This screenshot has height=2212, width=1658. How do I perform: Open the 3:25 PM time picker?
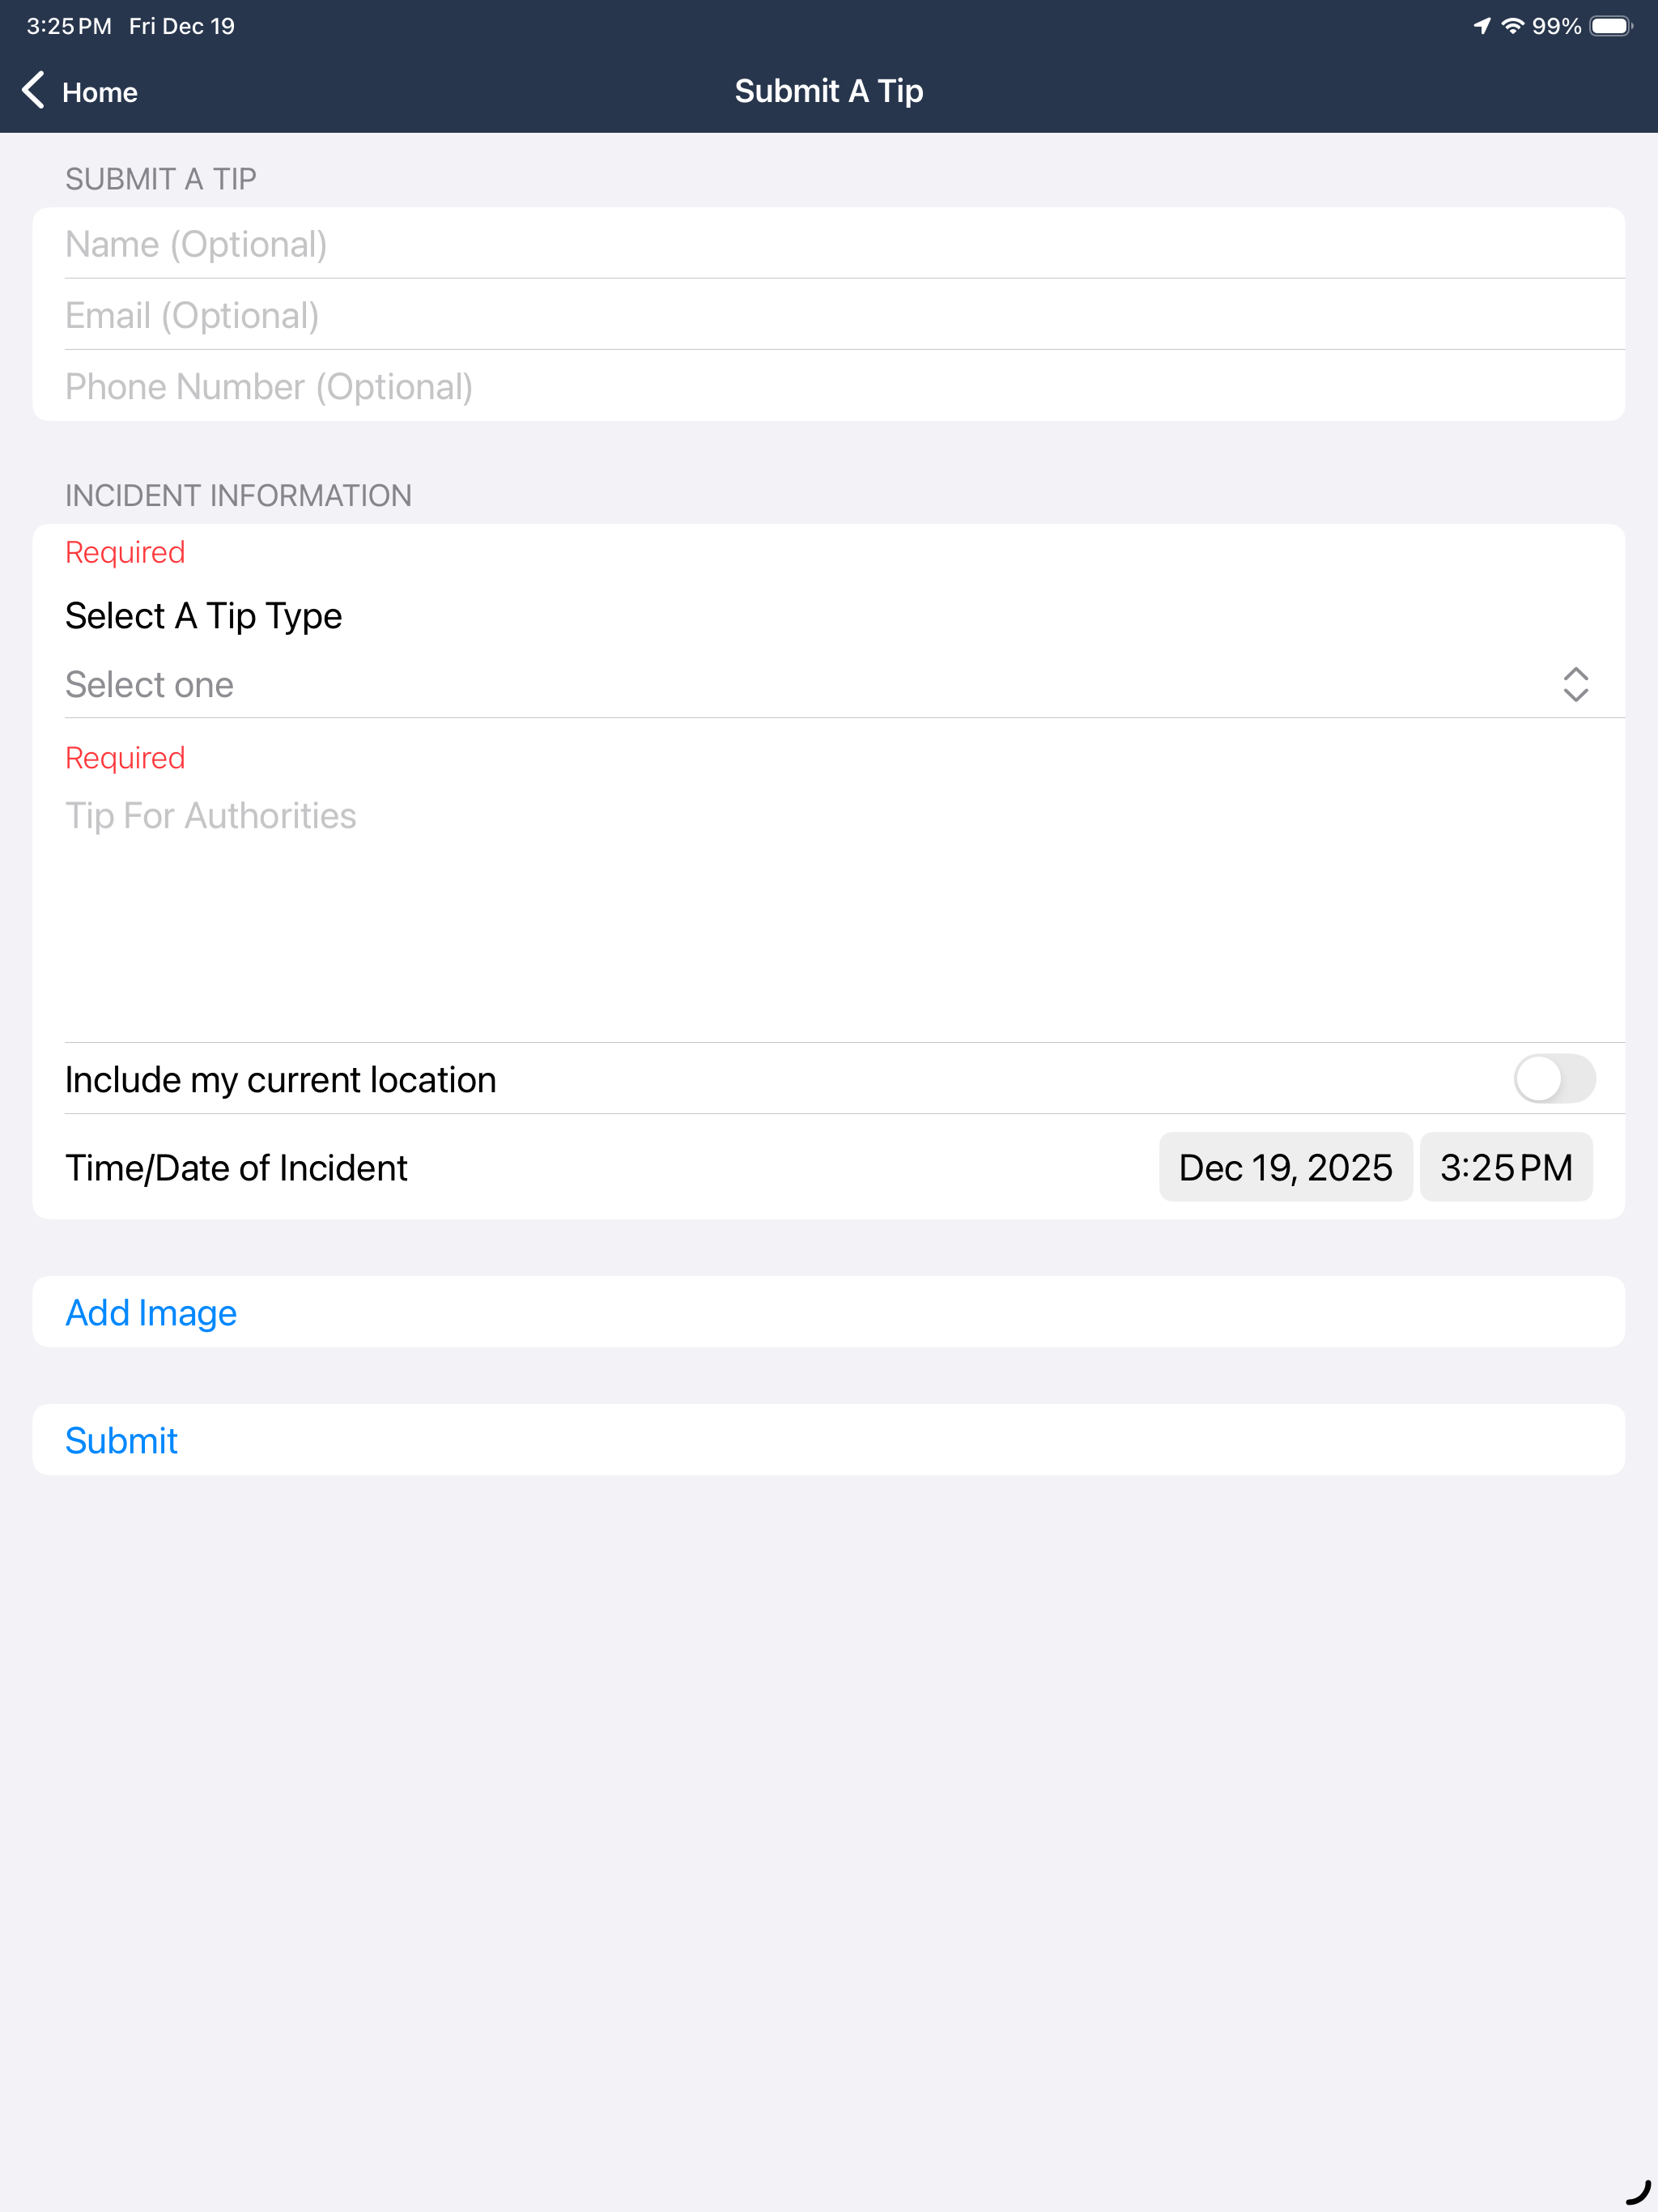(1506, 1167)
